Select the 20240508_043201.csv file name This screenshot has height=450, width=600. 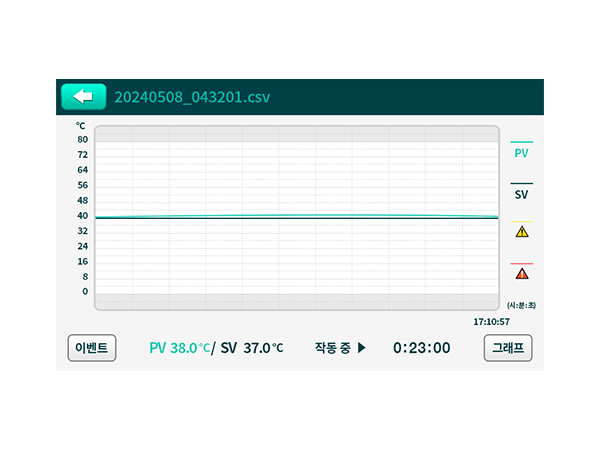pyautogui.click(x=192, y=97)
